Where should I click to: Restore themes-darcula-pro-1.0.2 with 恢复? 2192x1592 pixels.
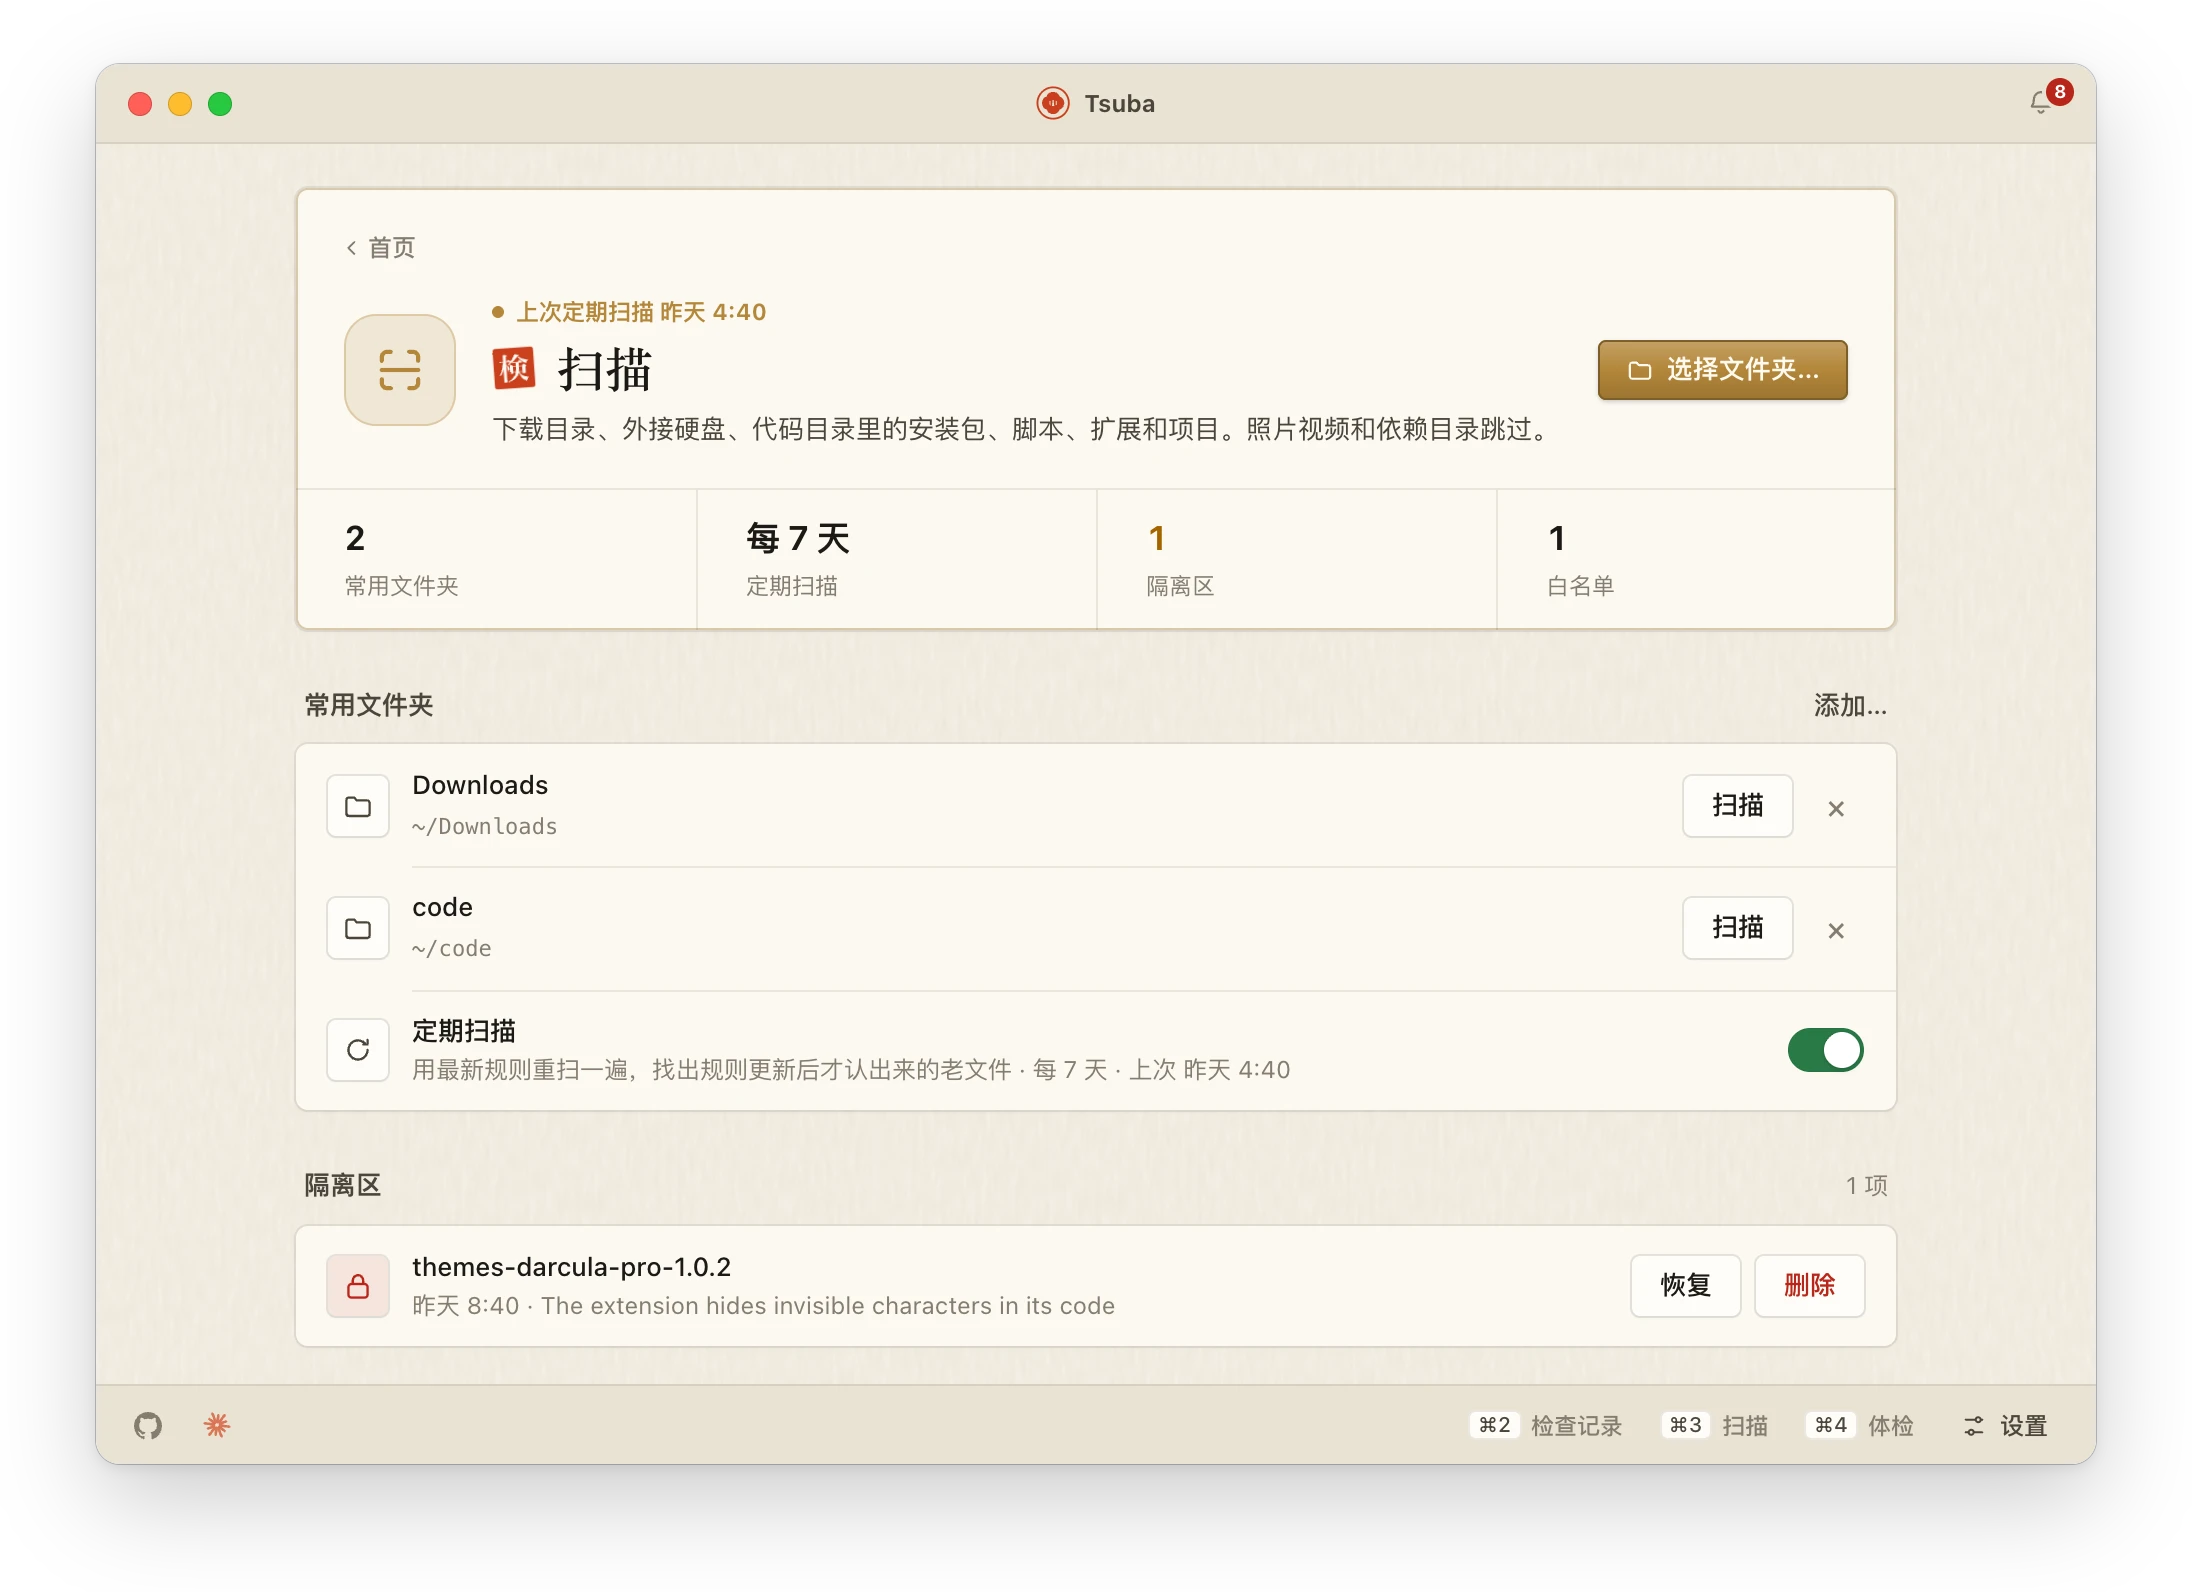click(1686, 1286)
